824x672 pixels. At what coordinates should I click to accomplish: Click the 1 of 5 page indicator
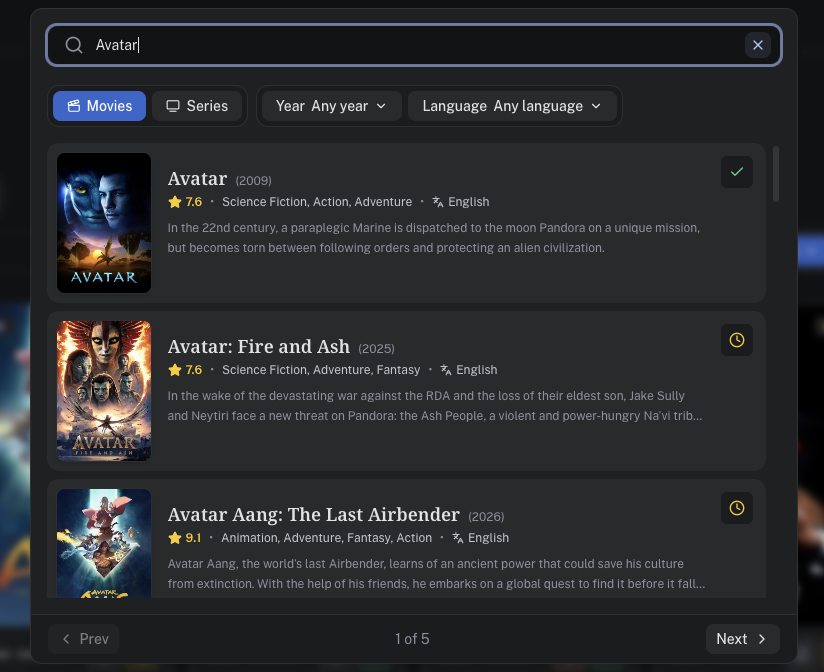[x=412, y=639]
